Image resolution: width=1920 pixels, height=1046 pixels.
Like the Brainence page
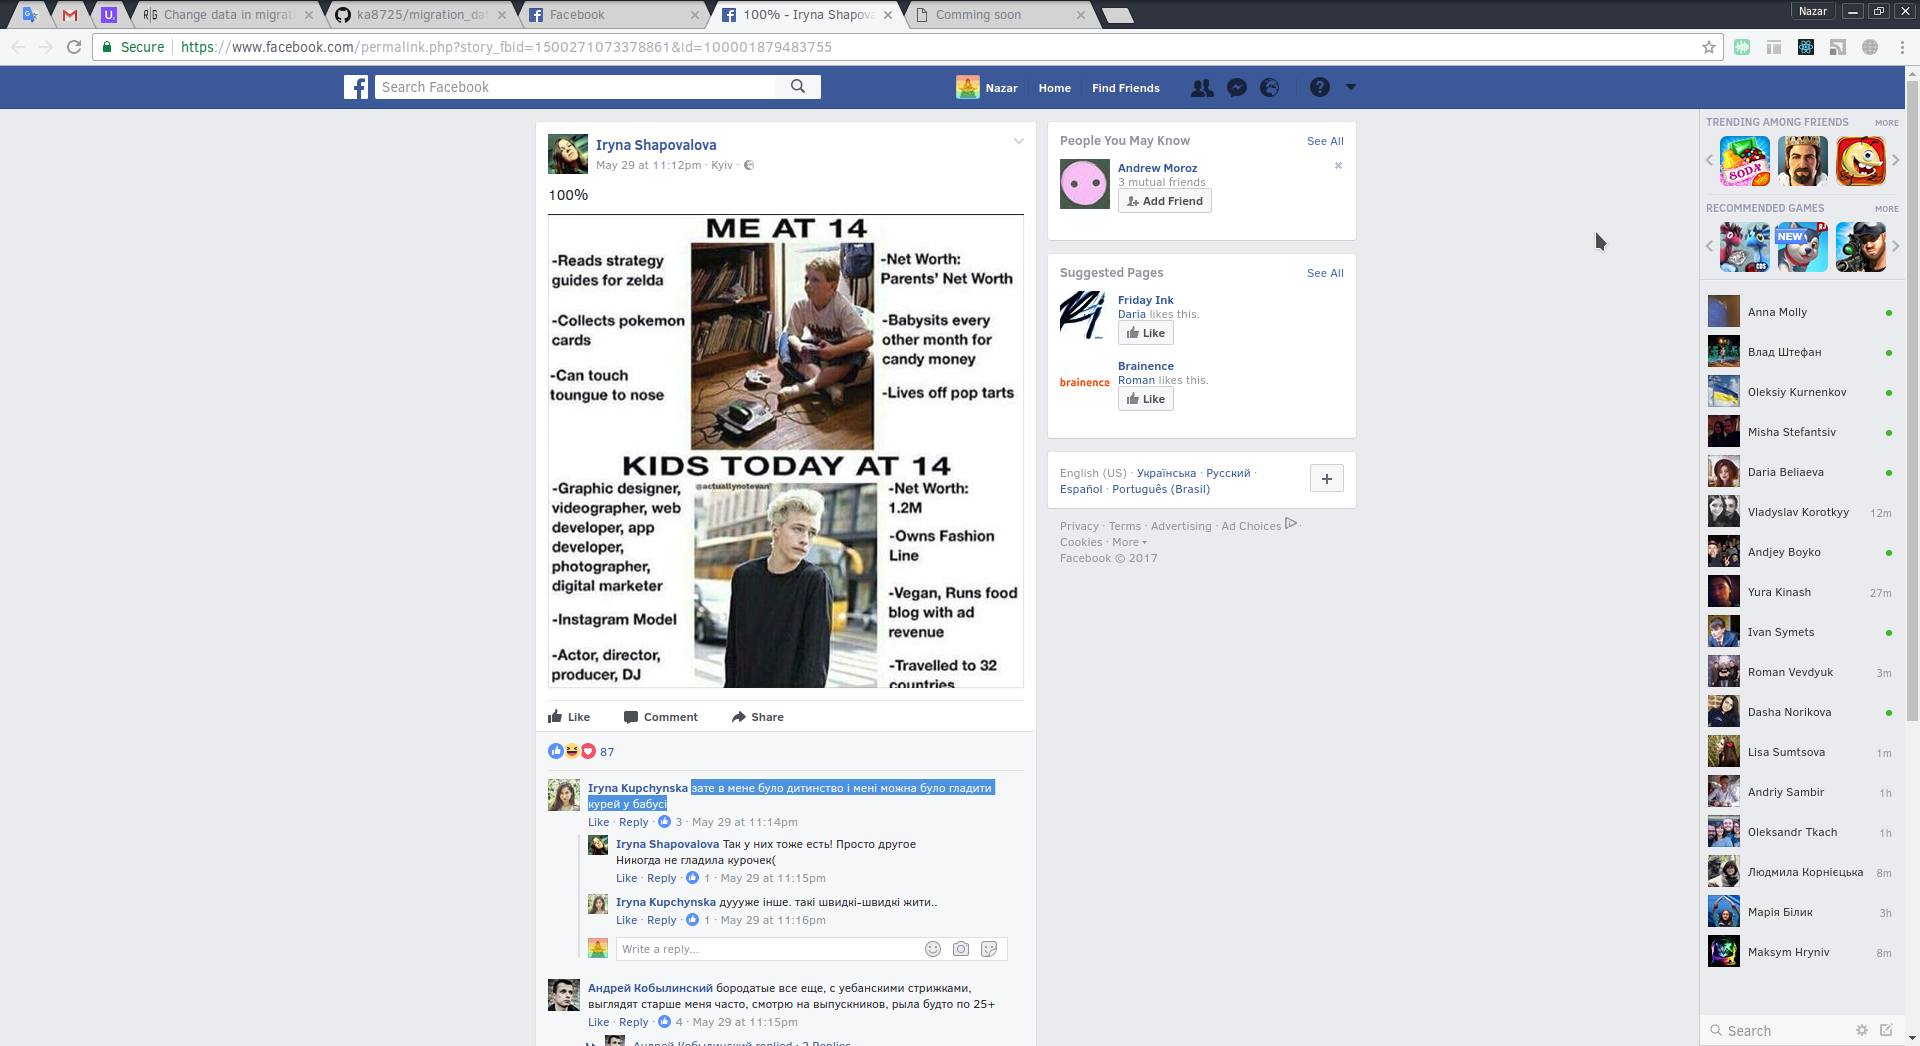[x=1146, y=399]
